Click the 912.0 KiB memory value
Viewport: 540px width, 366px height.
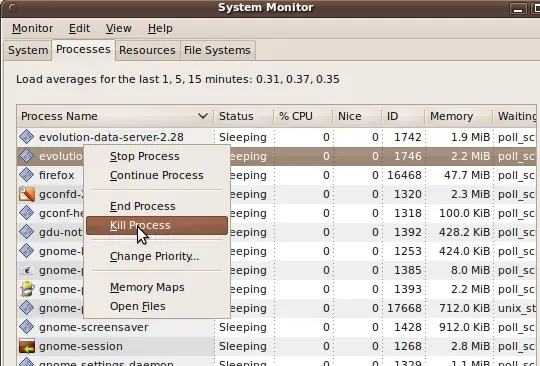(465, 327)
